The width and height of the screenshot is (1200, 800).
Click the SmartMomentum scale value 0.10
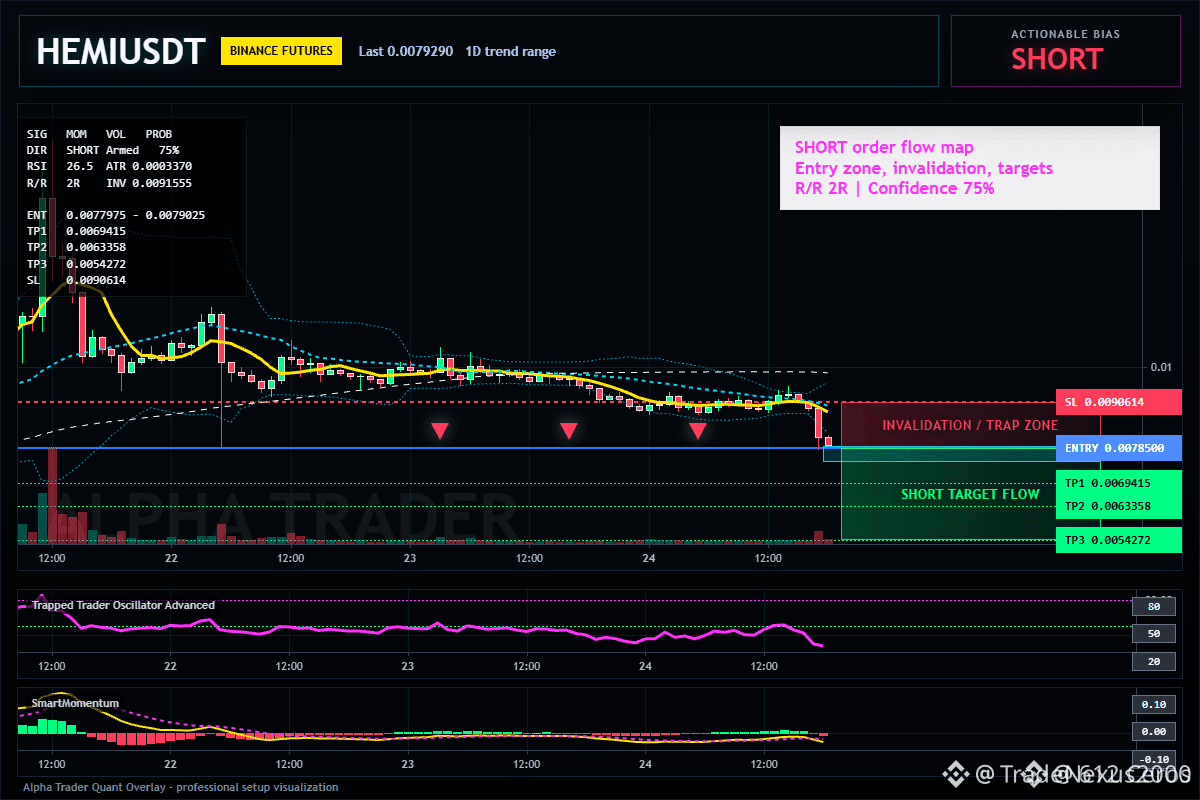(1153, 704)
